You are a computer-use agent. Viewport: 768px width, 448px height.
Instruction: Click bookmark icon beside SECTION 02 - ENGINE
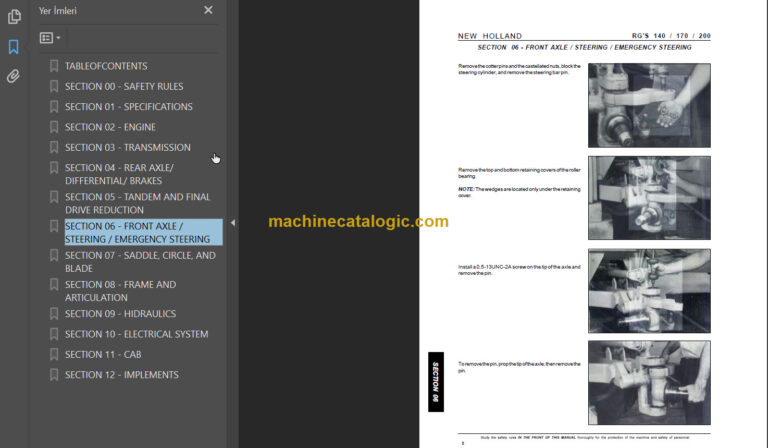54,127
